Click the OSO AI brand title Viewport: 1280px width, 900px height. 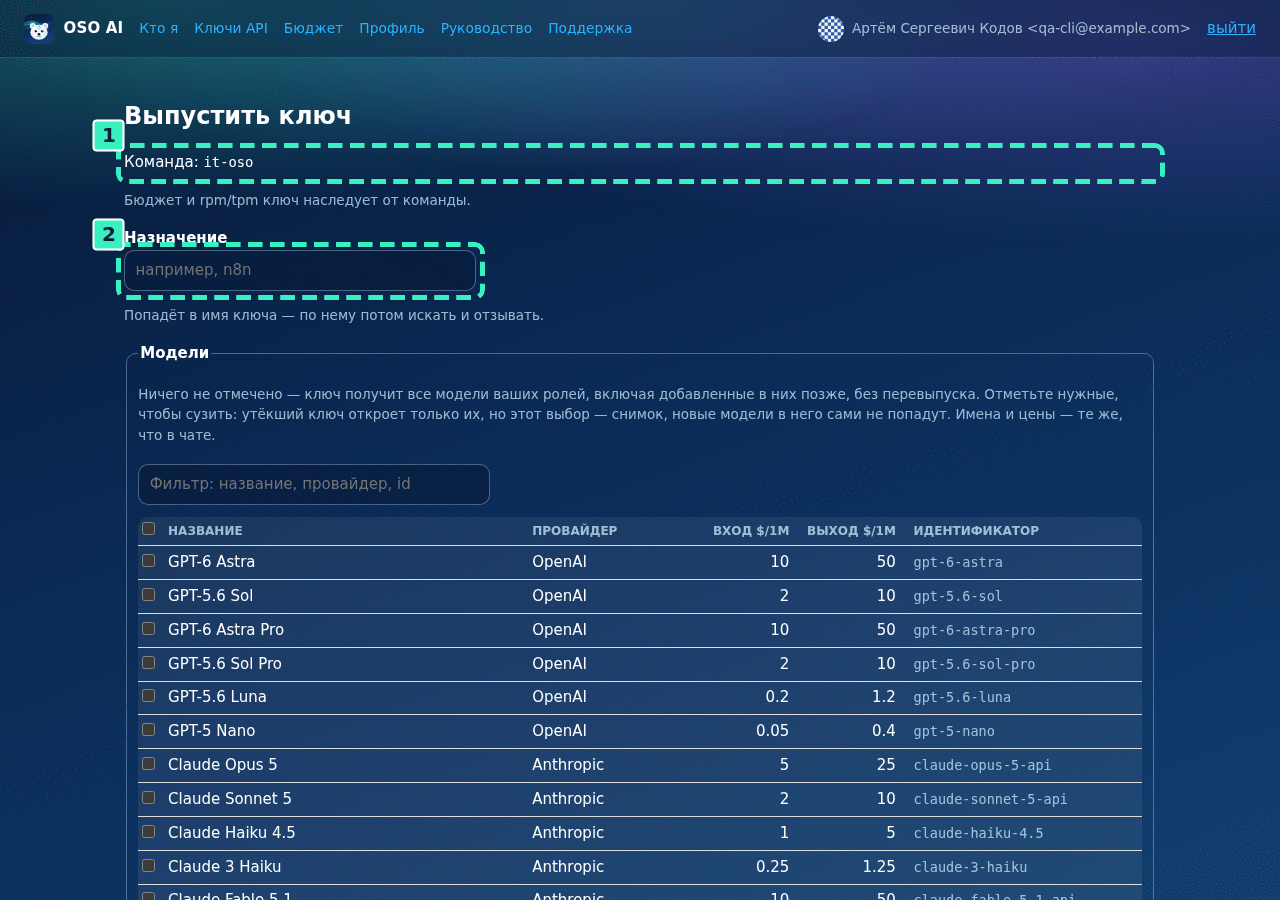pyautogui.click(x=93, y=28)
